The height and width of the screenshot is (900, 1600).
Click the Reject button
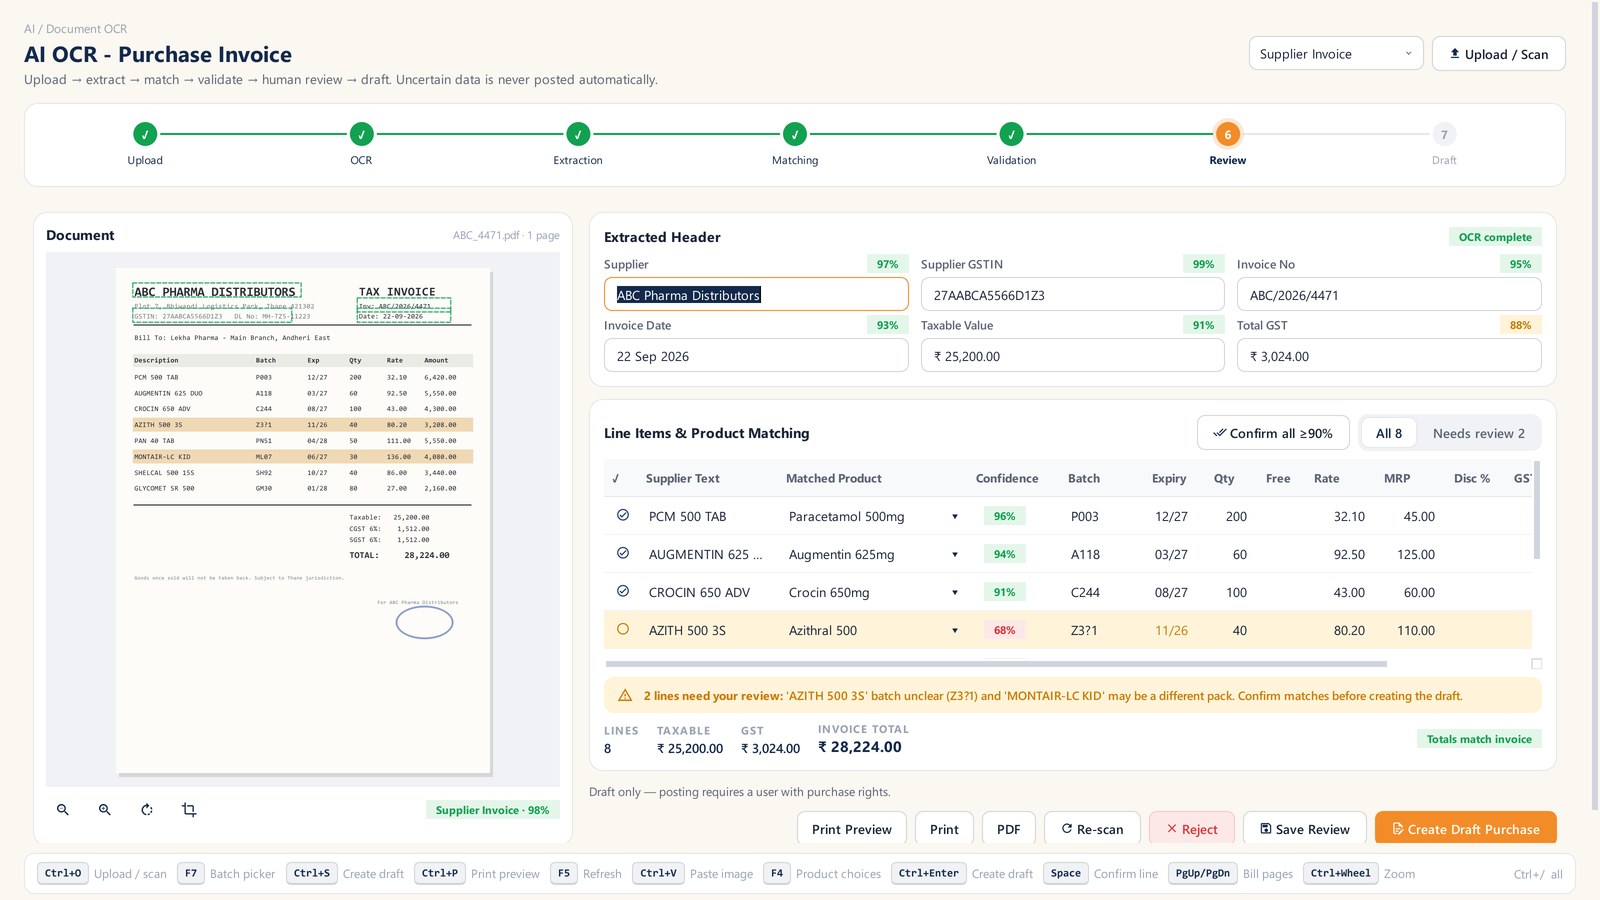pos(1191,829)
